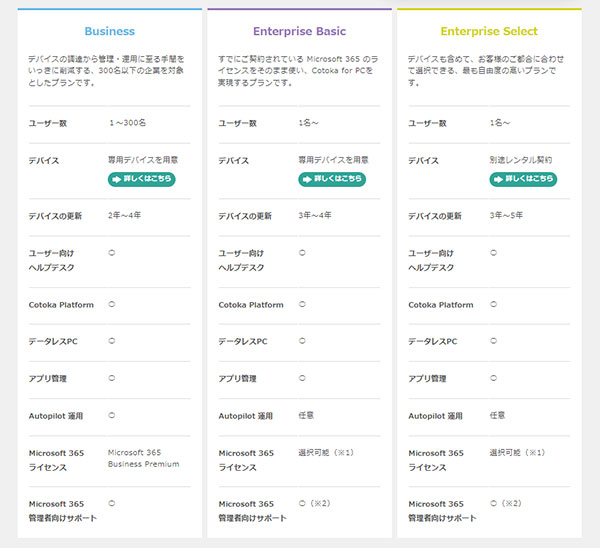600x548 pixels.
Task: Click Autopilot 任意 value in Enterprise Select
Action: pyautogui.click(x=497, y=415)
